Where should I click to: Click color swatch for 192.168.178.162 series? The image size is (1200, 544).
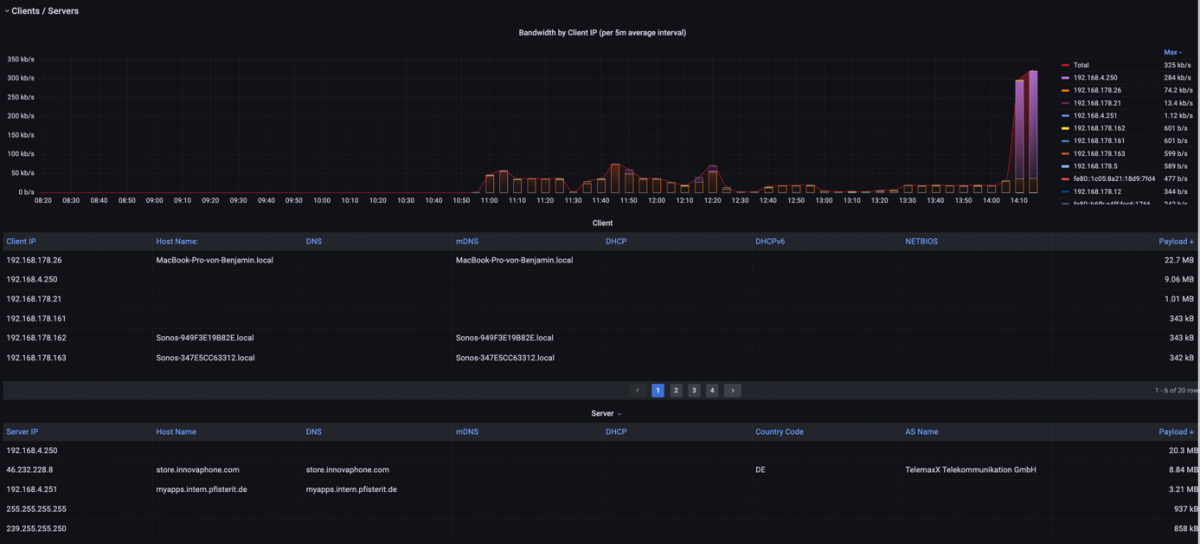[1065, 128]
